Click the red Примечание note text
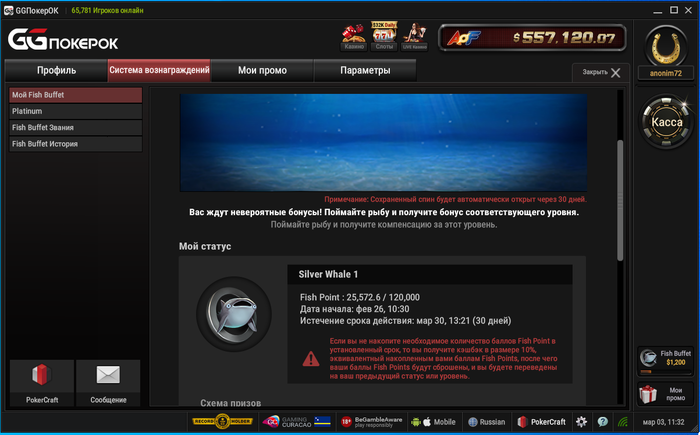This screenshot has height=435, width=700. (455, 199)
